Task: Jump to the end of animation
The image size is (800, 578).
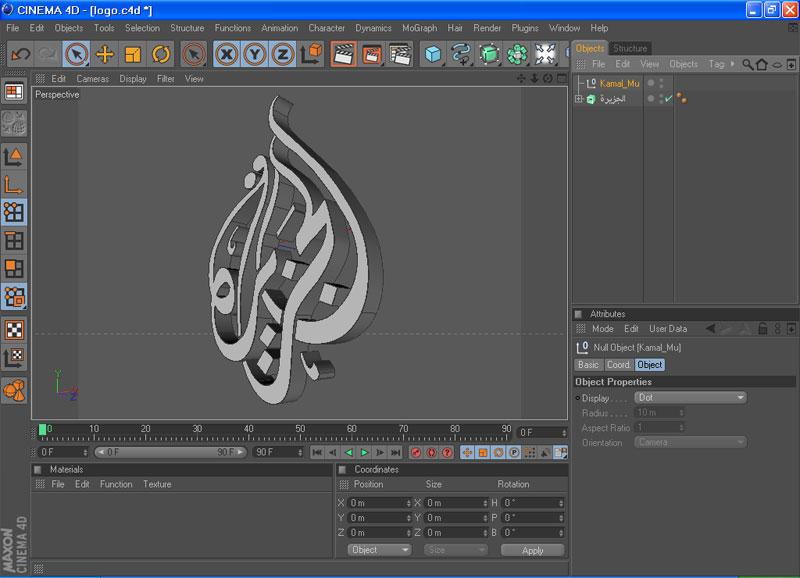Action: pyautogui.click(x=395, y=453)
